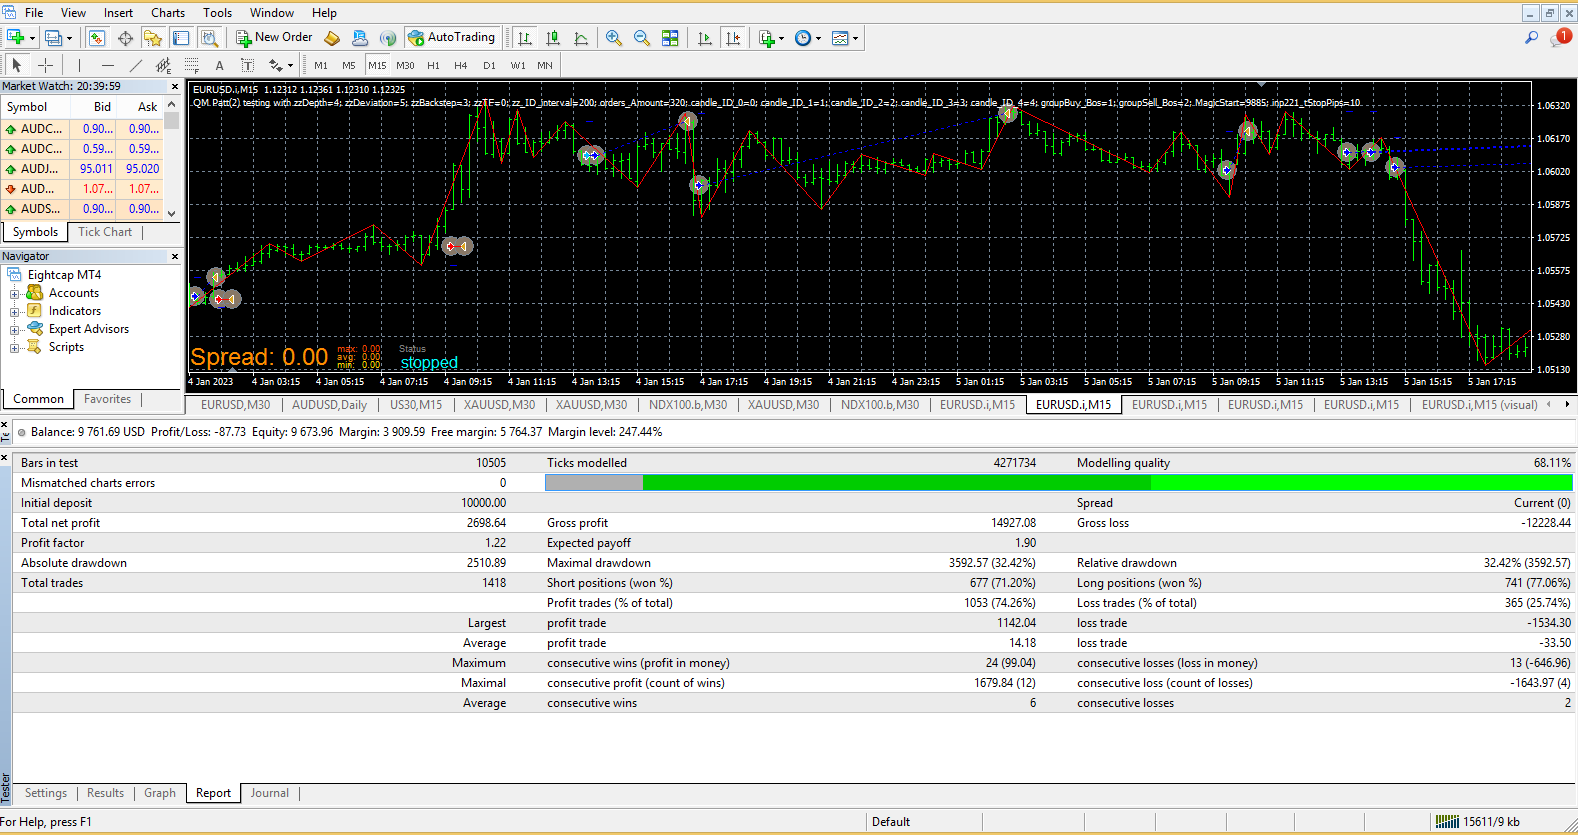The width and height of the screenshot is (1578, 835).
Task: Open tile windows layout icon
Action: point(670,38)
